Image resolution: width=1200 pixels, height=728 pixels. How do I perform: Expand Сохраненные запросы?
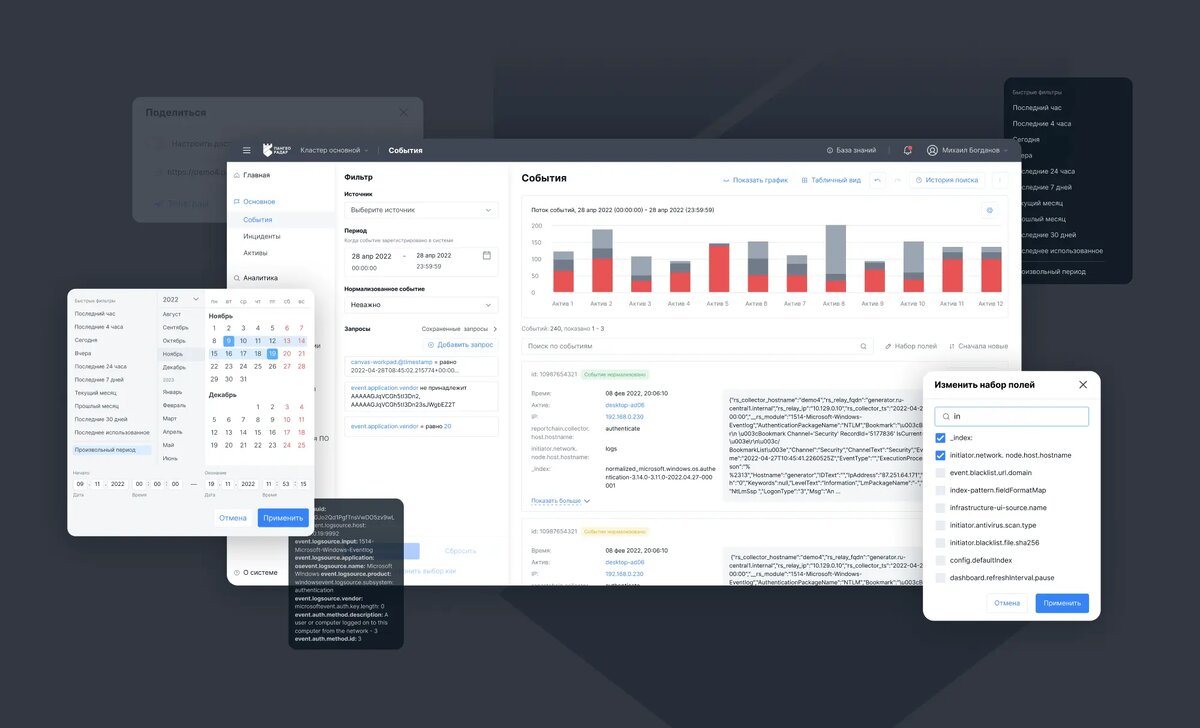[459, 328]
